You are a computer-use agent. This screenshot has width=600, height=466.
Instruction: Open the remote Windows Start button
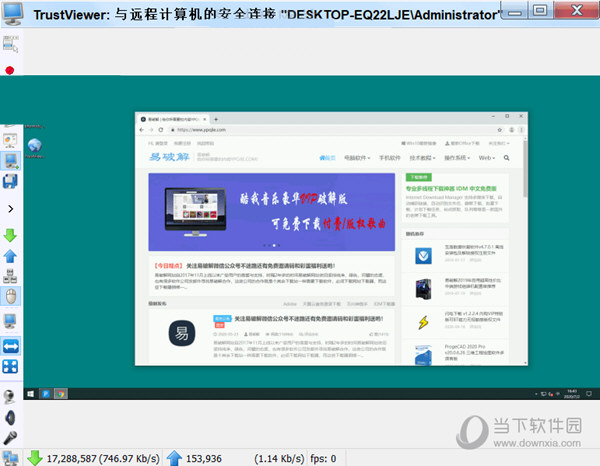click(31, 394)
